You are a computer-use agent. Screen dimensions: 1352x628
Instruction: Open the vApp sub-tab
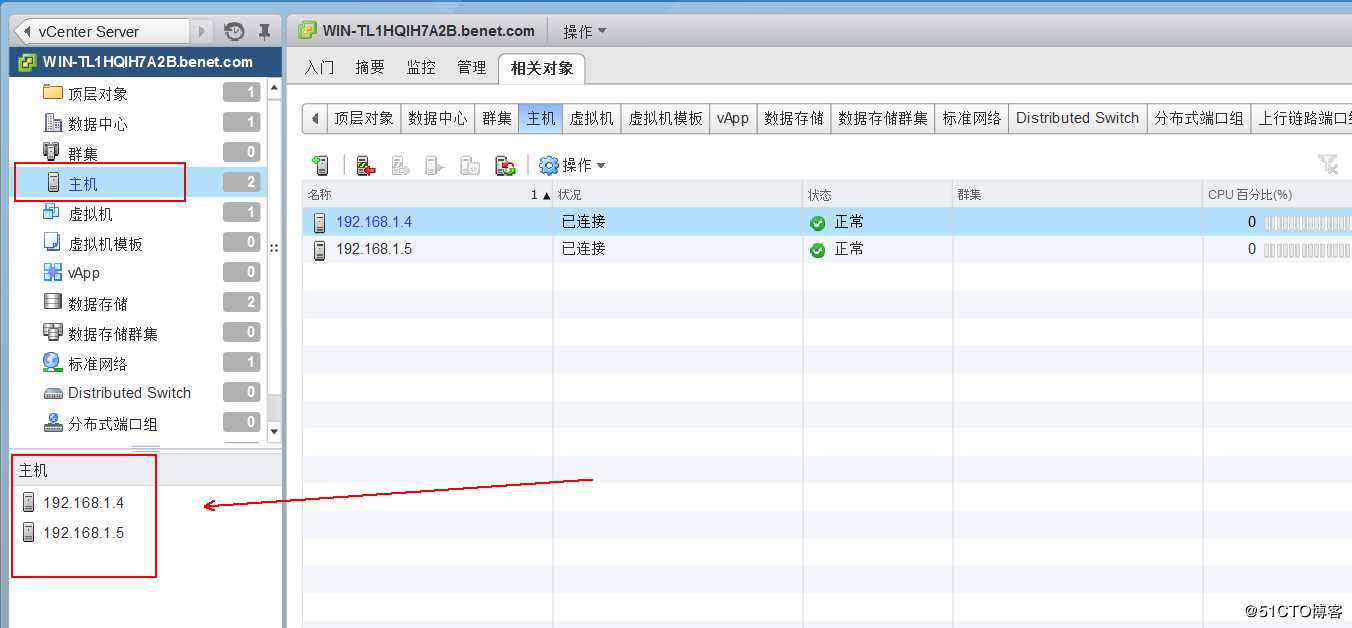(734, 118)
